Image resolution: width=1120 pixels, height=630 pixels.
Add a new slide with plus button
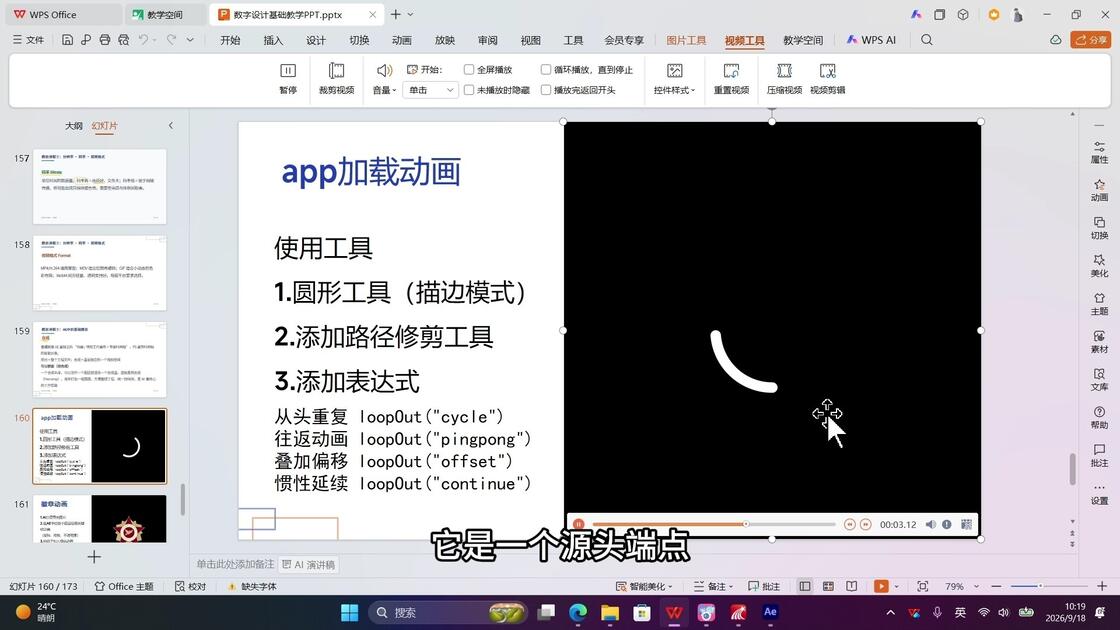(x=94, y=556)
